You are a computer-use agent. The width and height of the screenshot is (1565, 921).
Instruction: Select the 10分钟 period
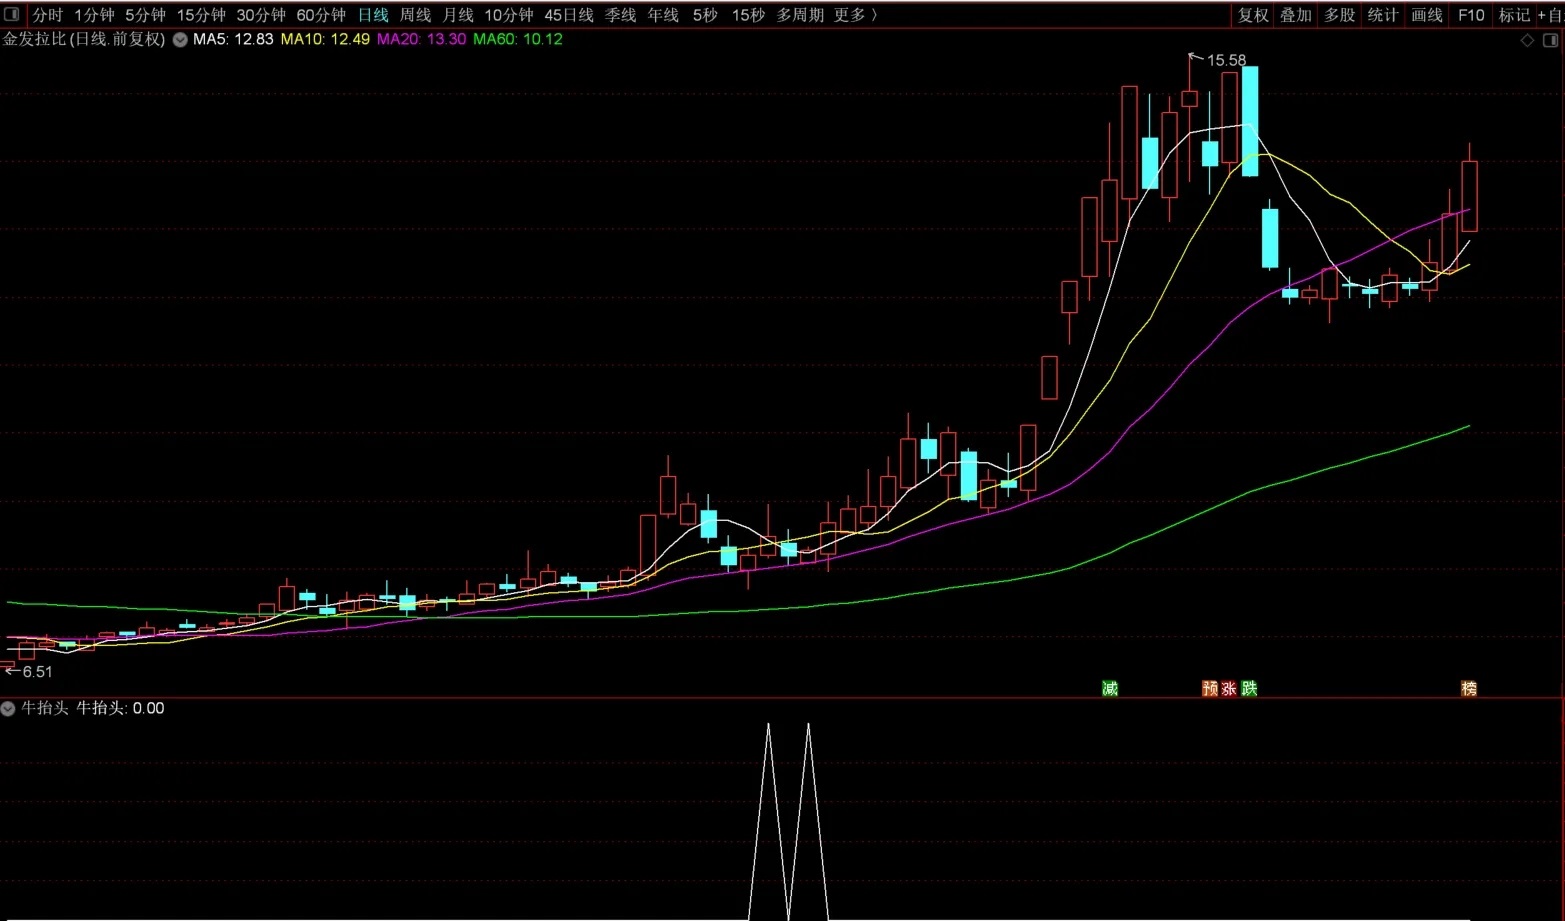tap(509, 15)
